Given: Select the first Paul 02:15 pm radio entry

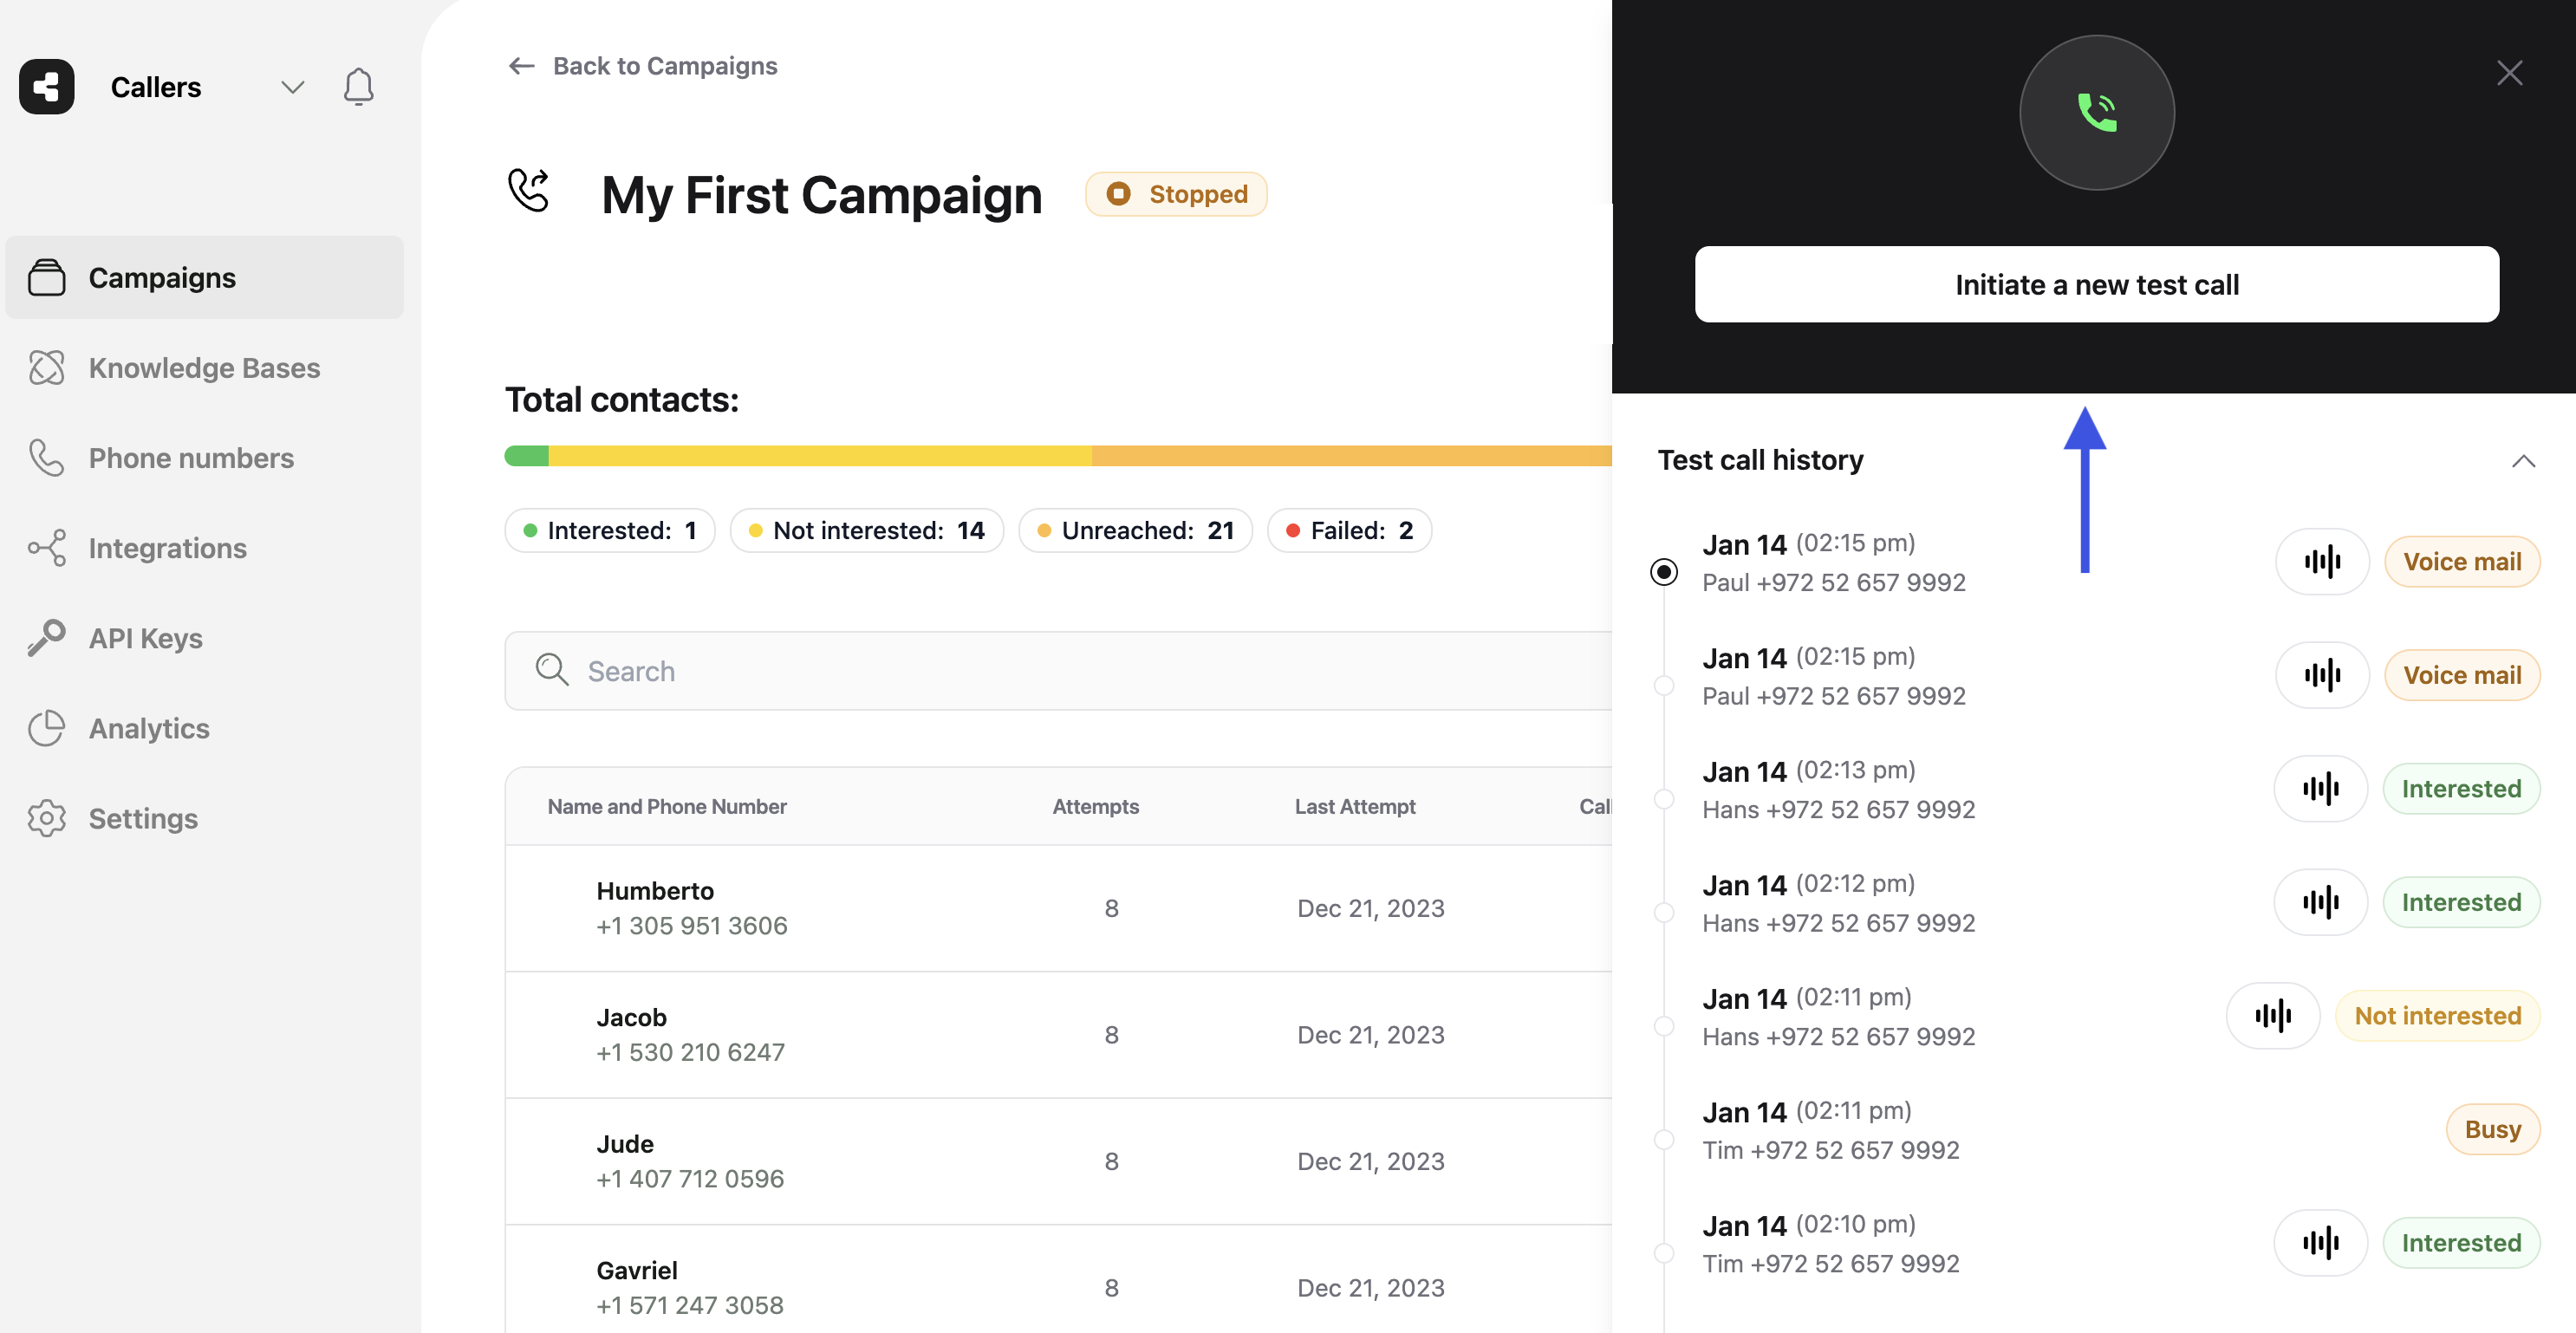Looking at the screenshot, I should click(1663, 572).
